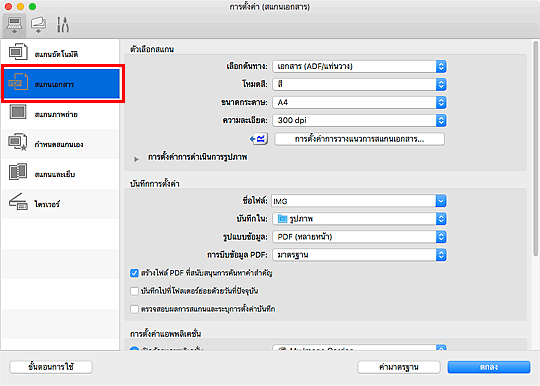Select the สแกนภาพถ่าย photo scan icon

(x=18, y=112)
